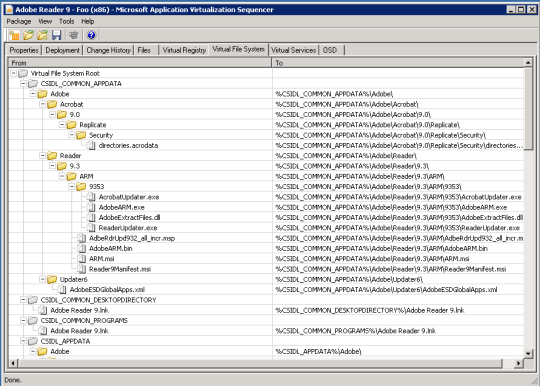
Task: Switch to the Virtual Registry tab
Action: (184, 50)
